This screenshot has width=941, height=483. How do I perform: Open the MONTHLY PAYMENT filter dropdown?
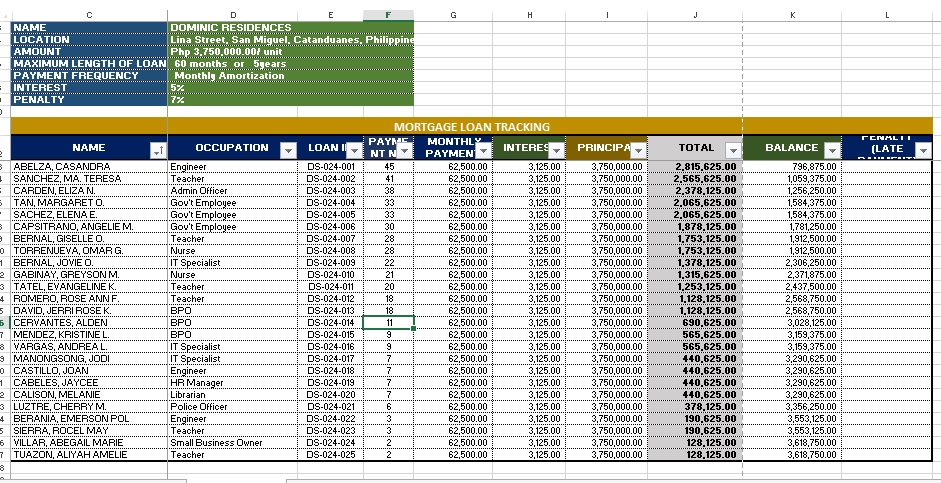pyautogui.click(x=484, y=150)
